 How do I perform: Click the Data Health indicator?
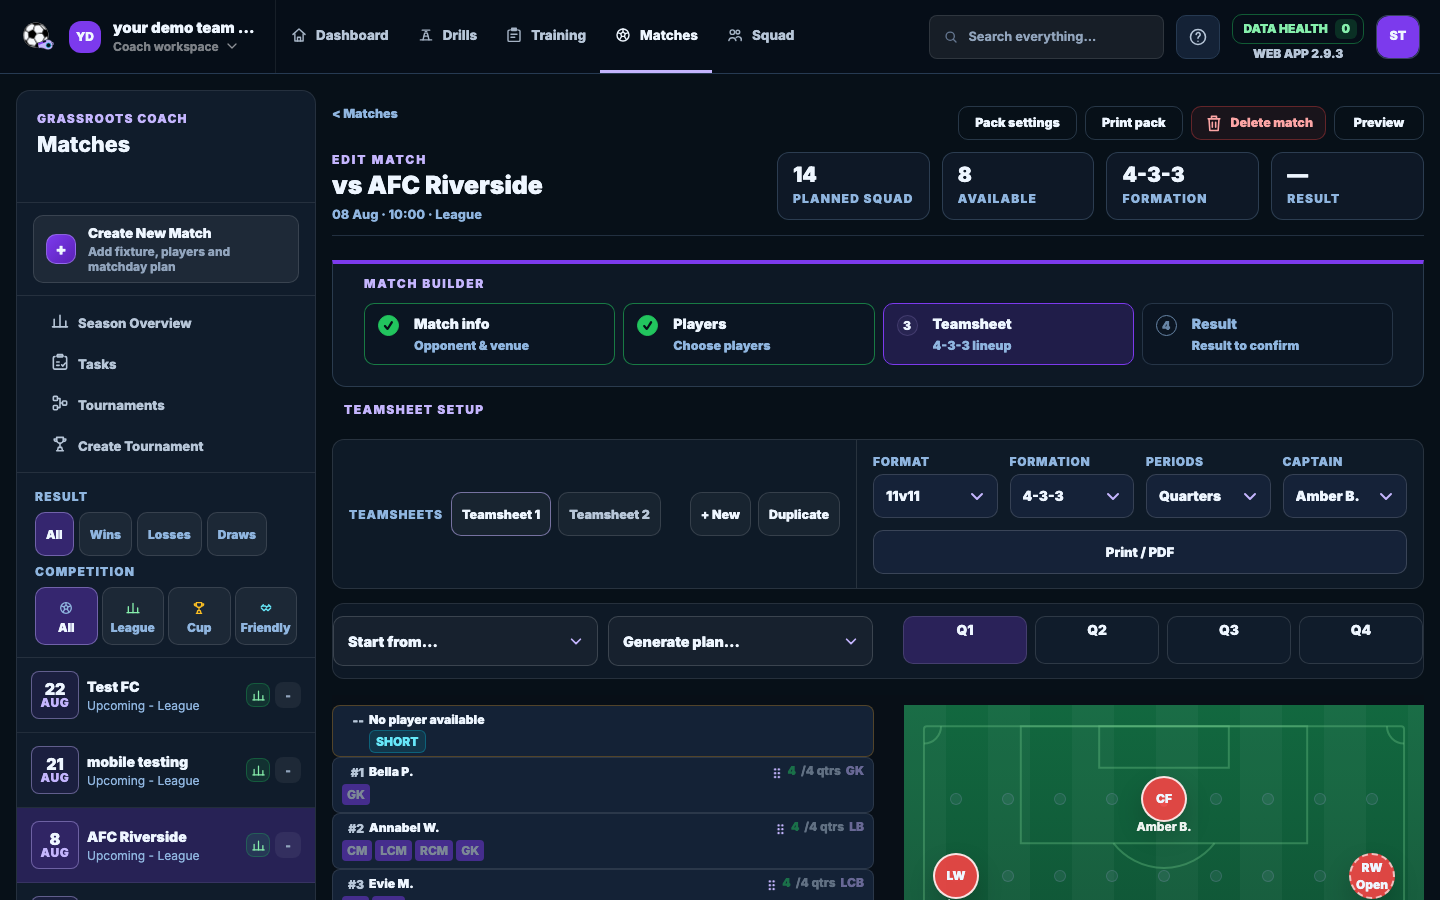point(1297,29)
